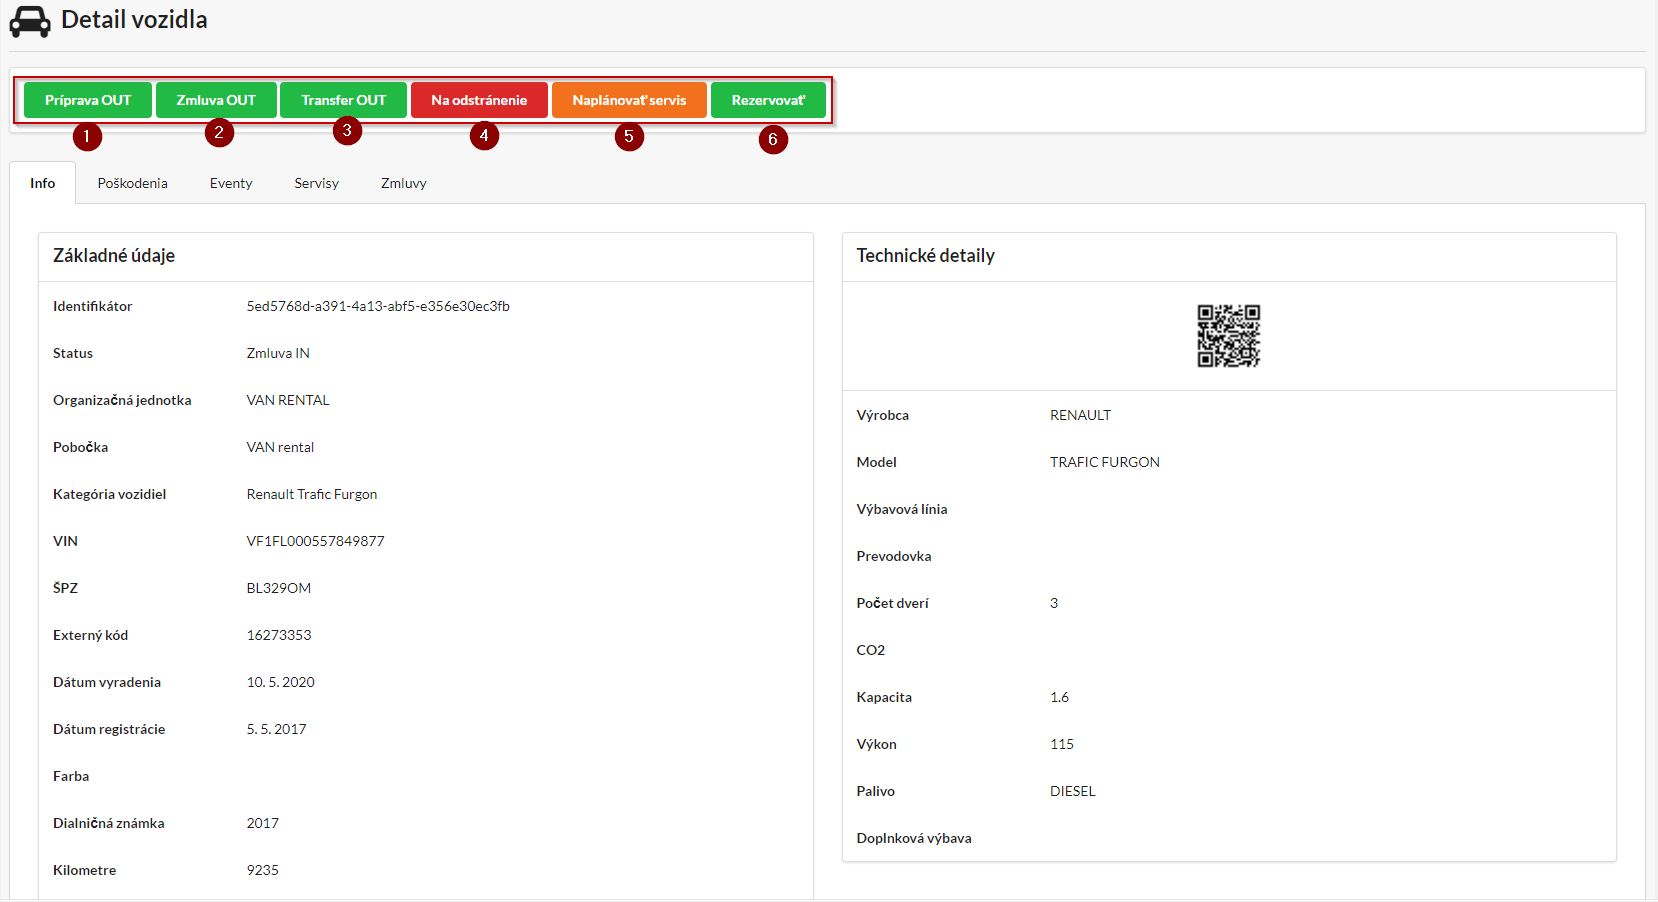Click the orange Naplánovať servis button
The image size is (1658, 902).
629,100
